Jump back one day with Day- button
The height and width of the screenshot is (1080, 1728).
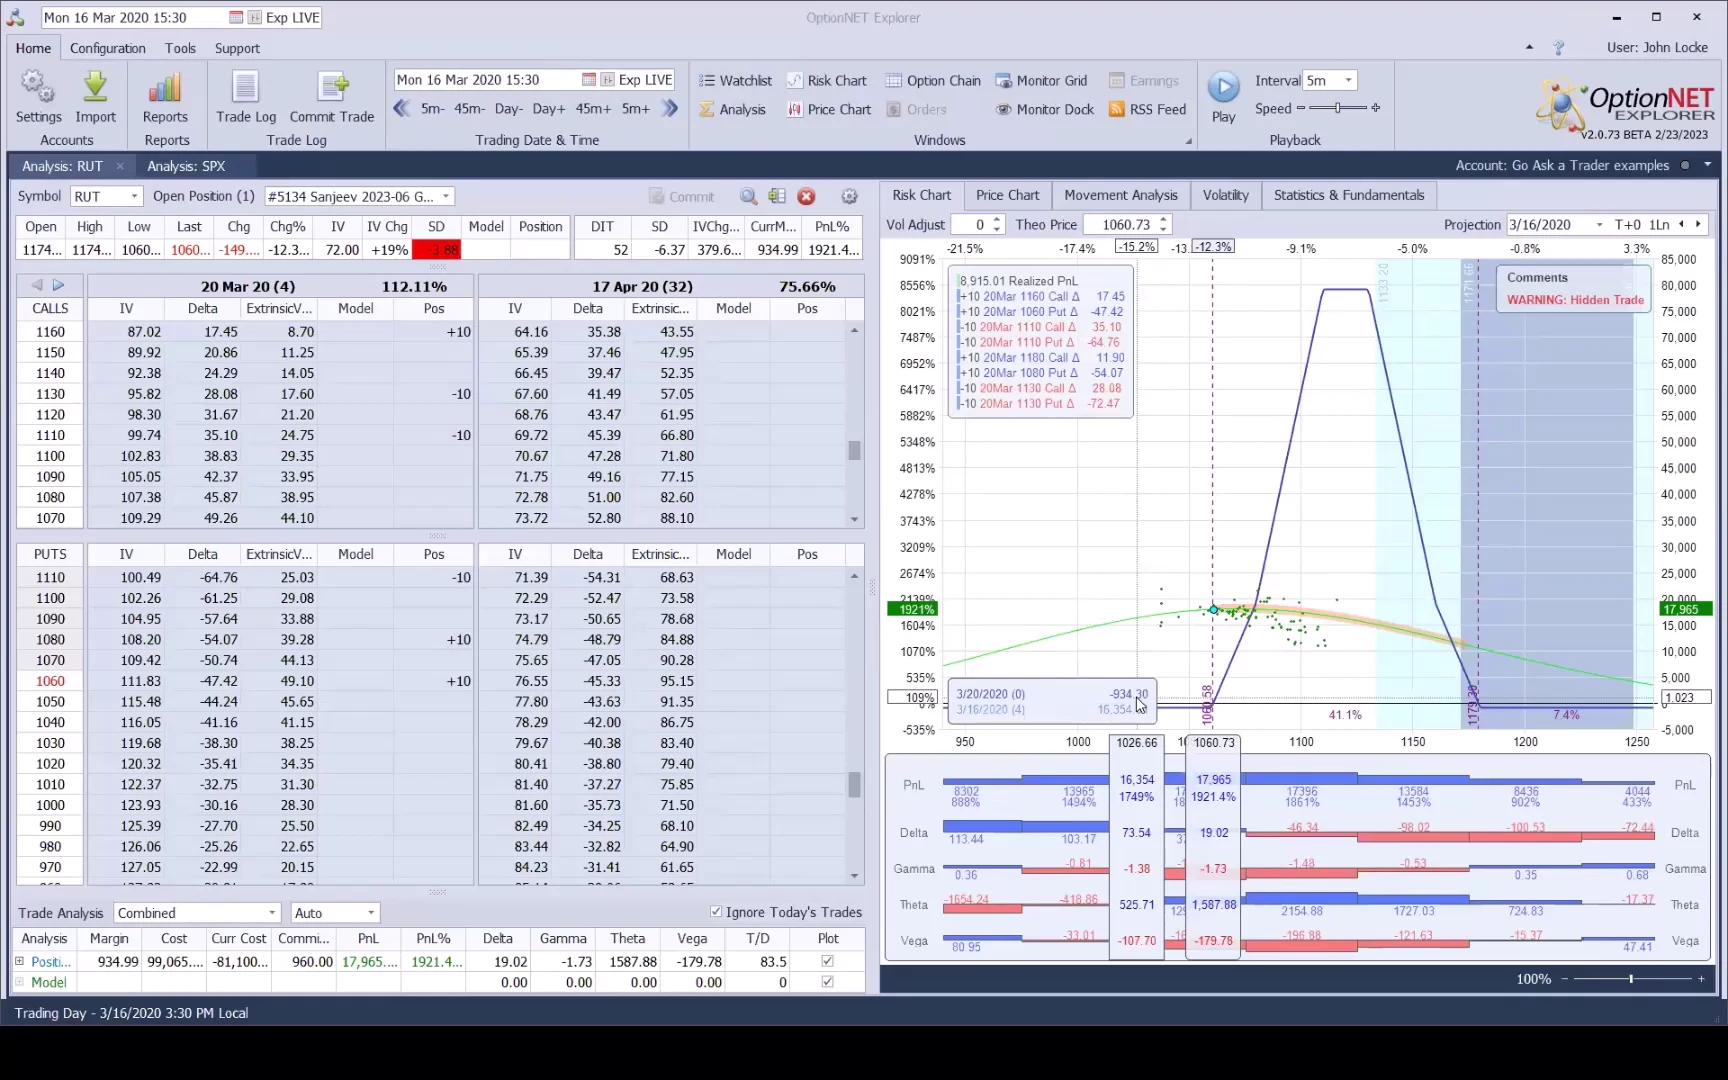point(508,108)
